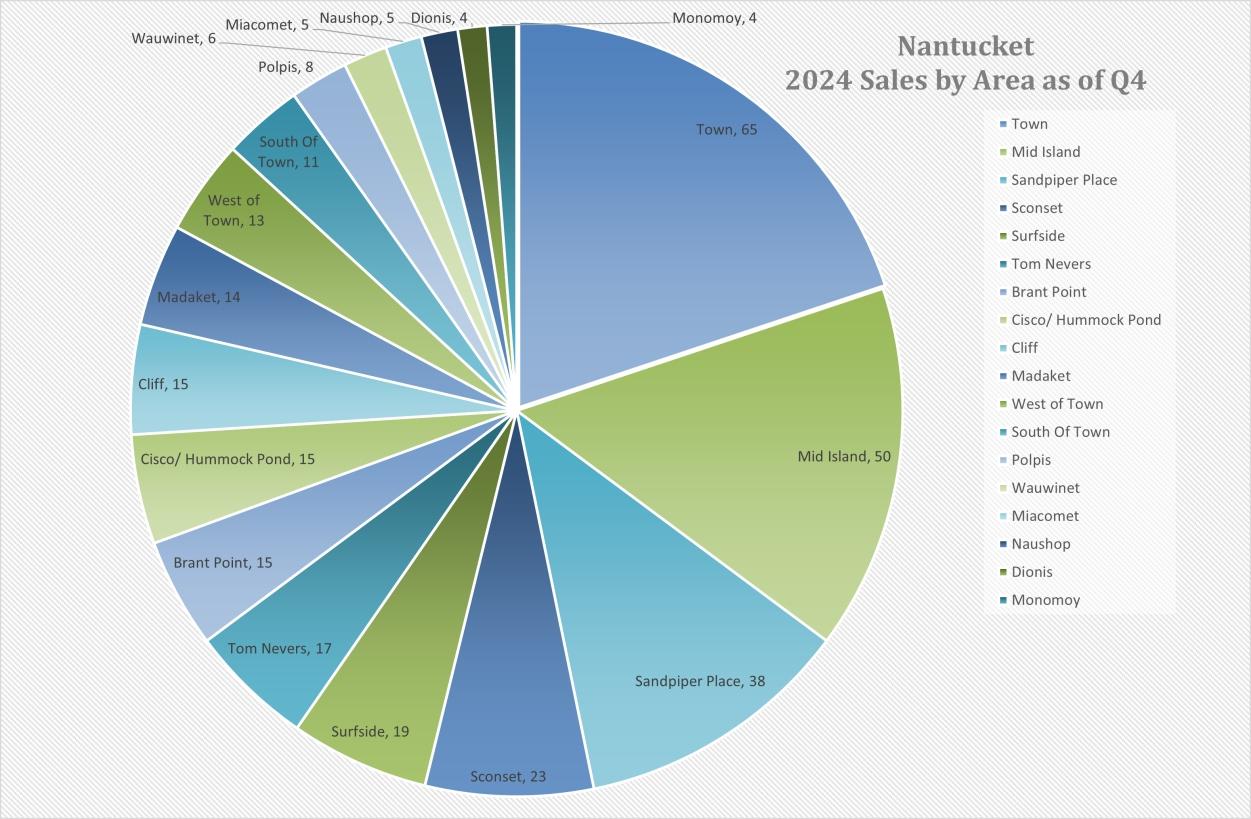This screenshot has height=819, width=1251.
Task: Select the Sconset, 23 slice label
Action: [x=508, y=776]
